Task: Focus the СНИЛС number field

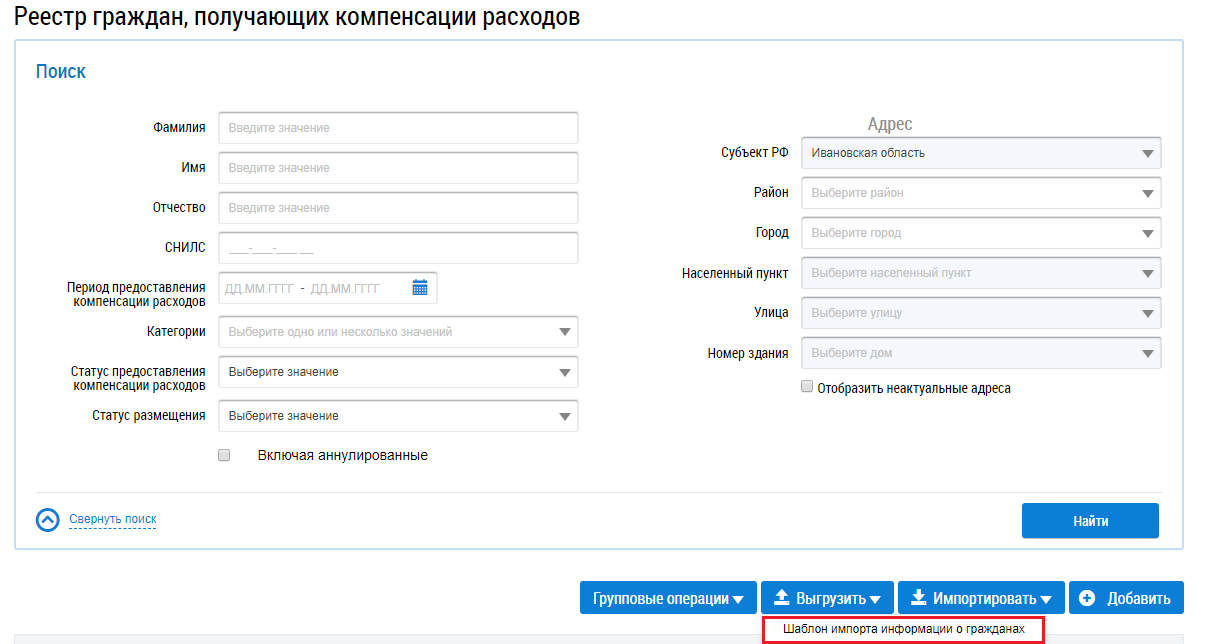Action: [x=397, y=248]
